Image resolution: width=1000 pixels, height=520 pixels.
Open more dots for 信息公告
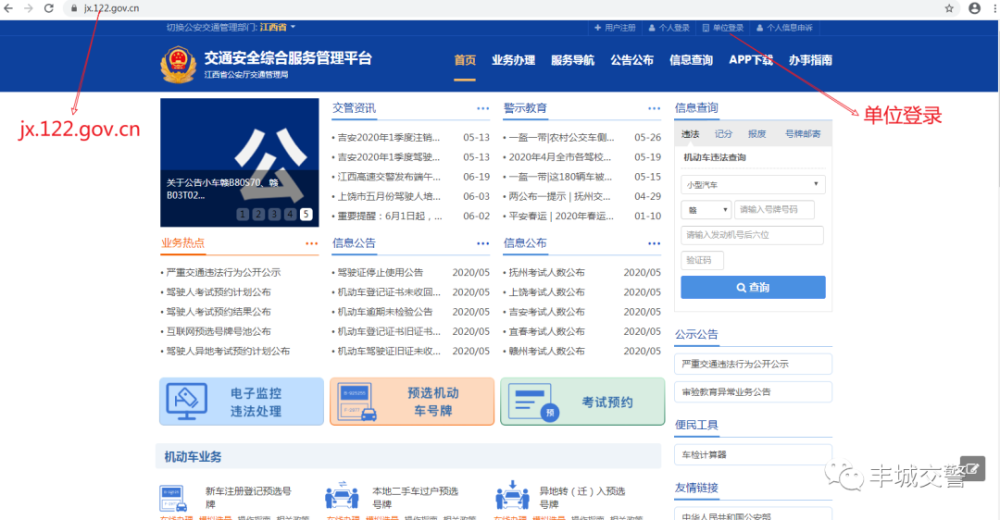(x=483, y=244)
